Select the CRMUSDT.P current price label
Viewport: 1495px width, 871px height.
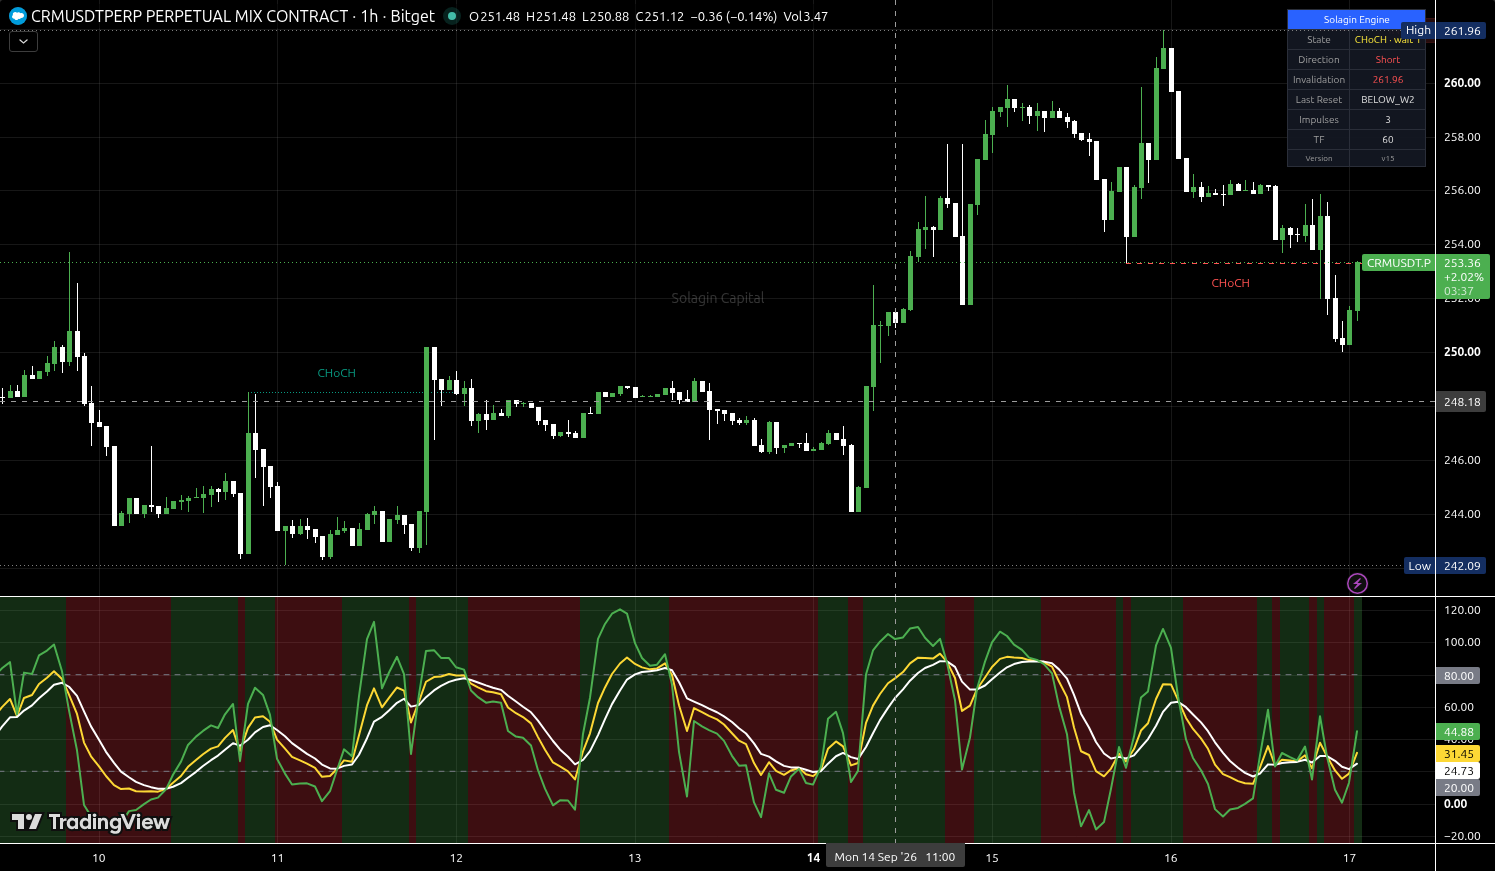(x=1399, y=263)
